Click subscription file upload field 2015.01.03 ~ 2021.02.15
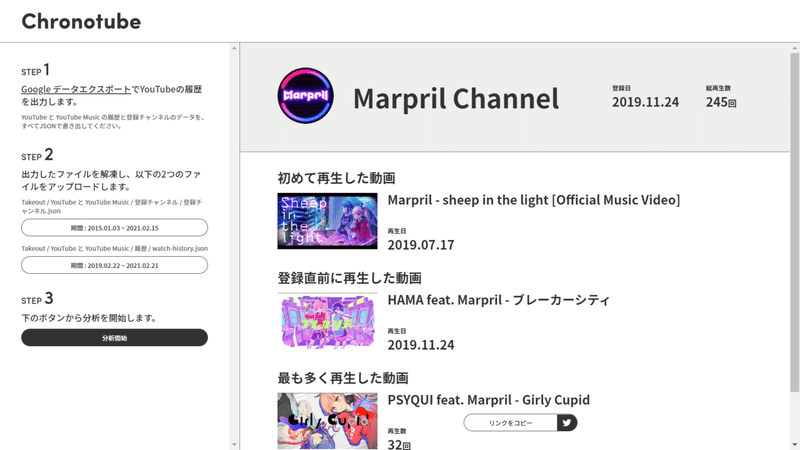Image resolution: width=800 pixels, height=450 pixels. point(114,228)
